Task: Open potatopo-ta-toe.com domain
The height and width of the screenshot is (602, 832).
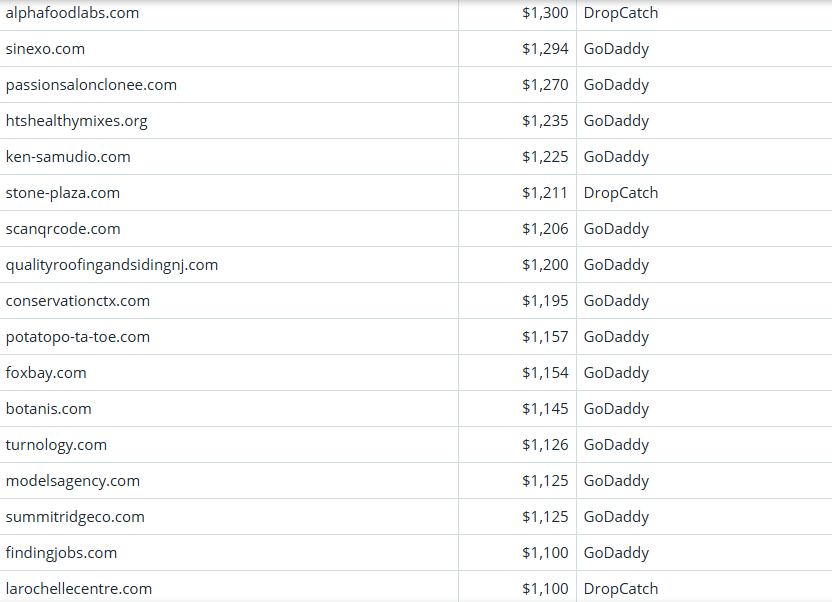Action: point(77,337)
